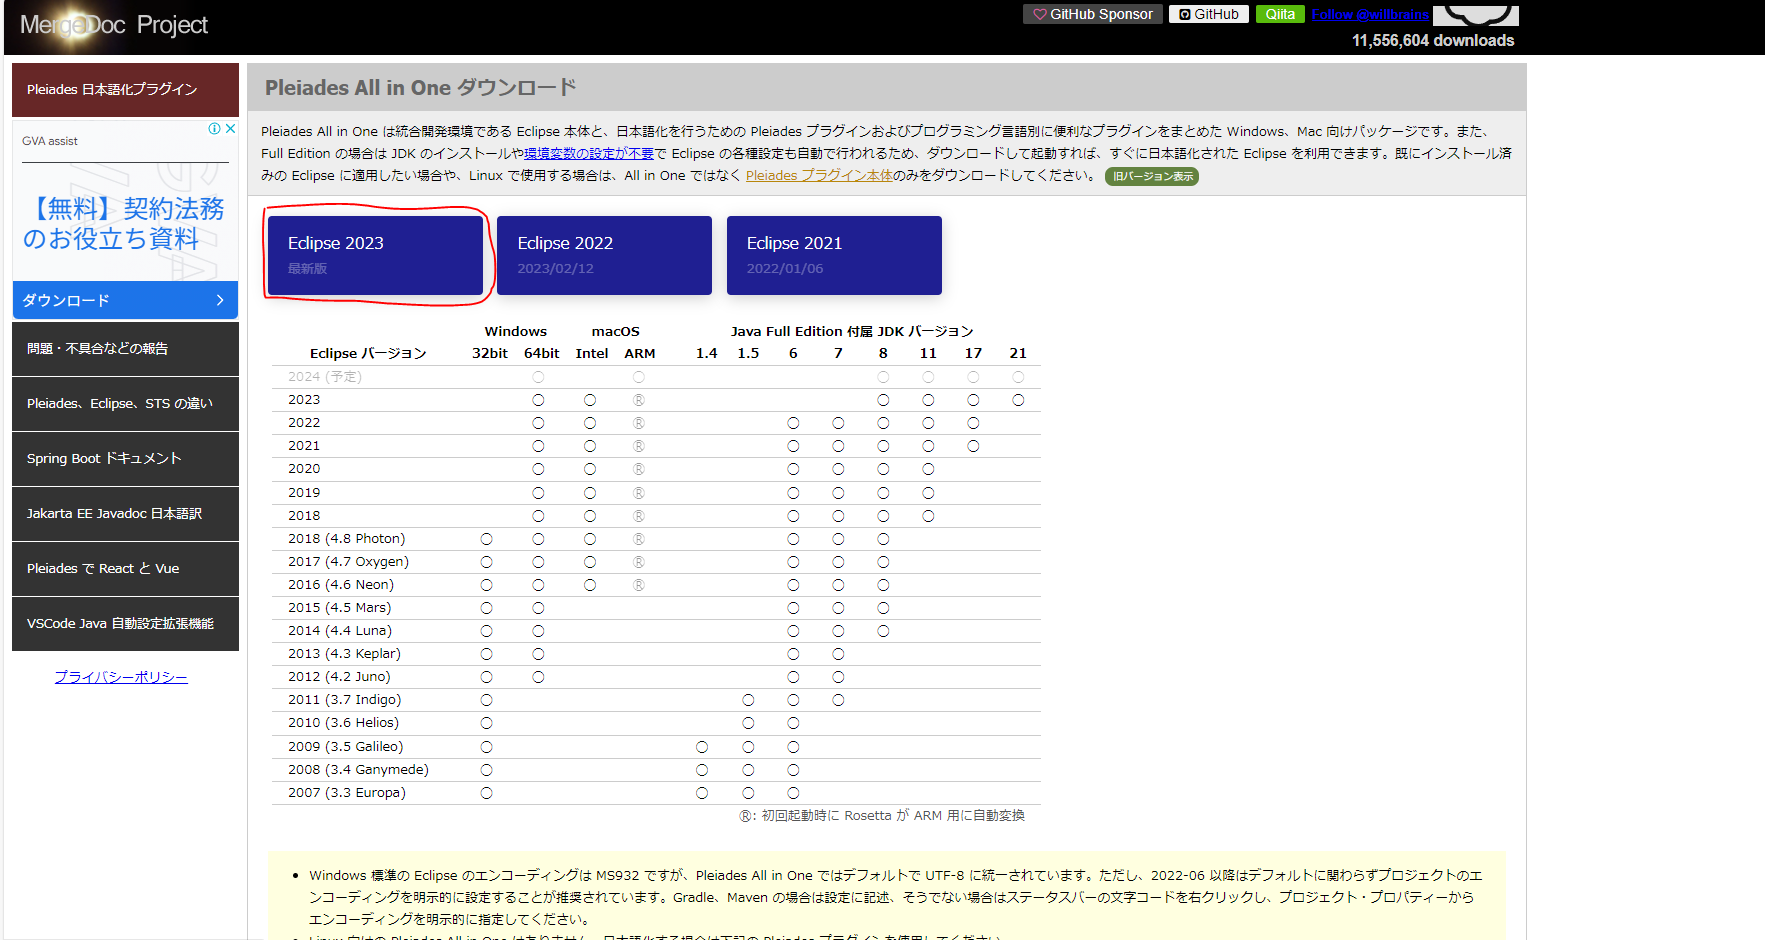
Task: Open the Pleiades プラグイン本体 link
Action: pyautogui.click(x=819, y=175)
